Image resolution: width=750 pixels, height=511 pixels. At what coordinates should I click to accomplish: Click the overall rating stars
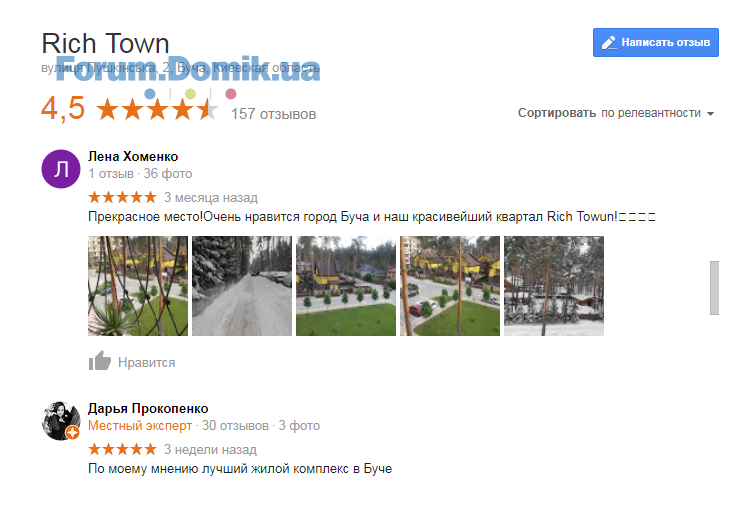157,109
